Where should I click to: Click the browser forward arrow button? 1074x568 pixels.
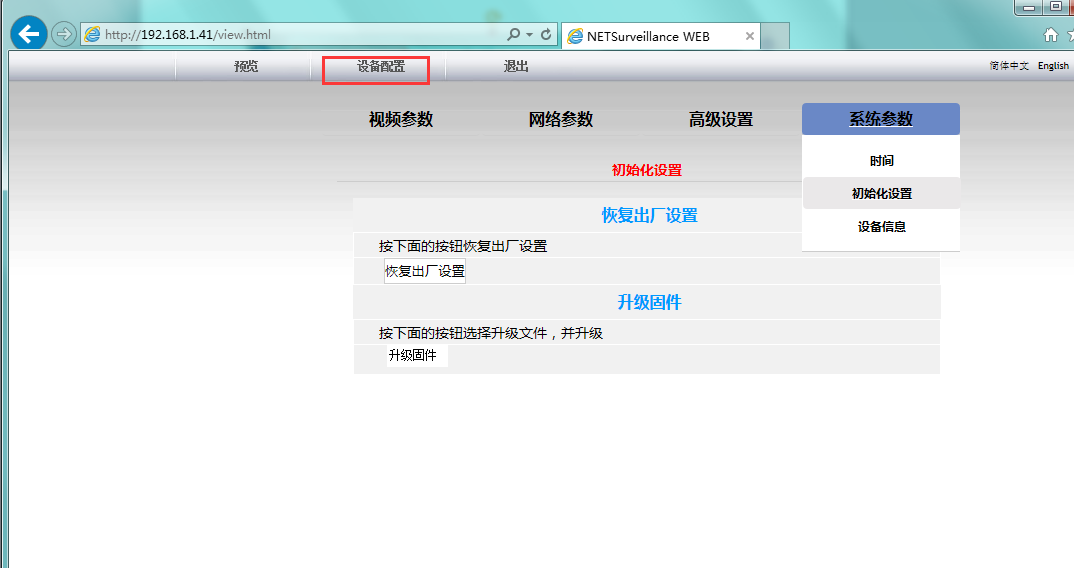(x=63, y=34)
